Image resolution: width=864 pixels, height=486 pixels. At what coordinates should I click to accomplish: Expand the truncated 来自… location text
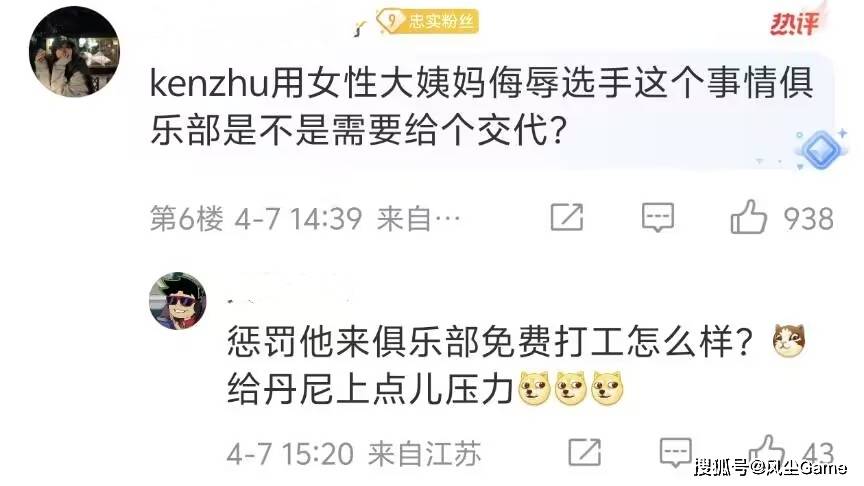coord(418,219)
